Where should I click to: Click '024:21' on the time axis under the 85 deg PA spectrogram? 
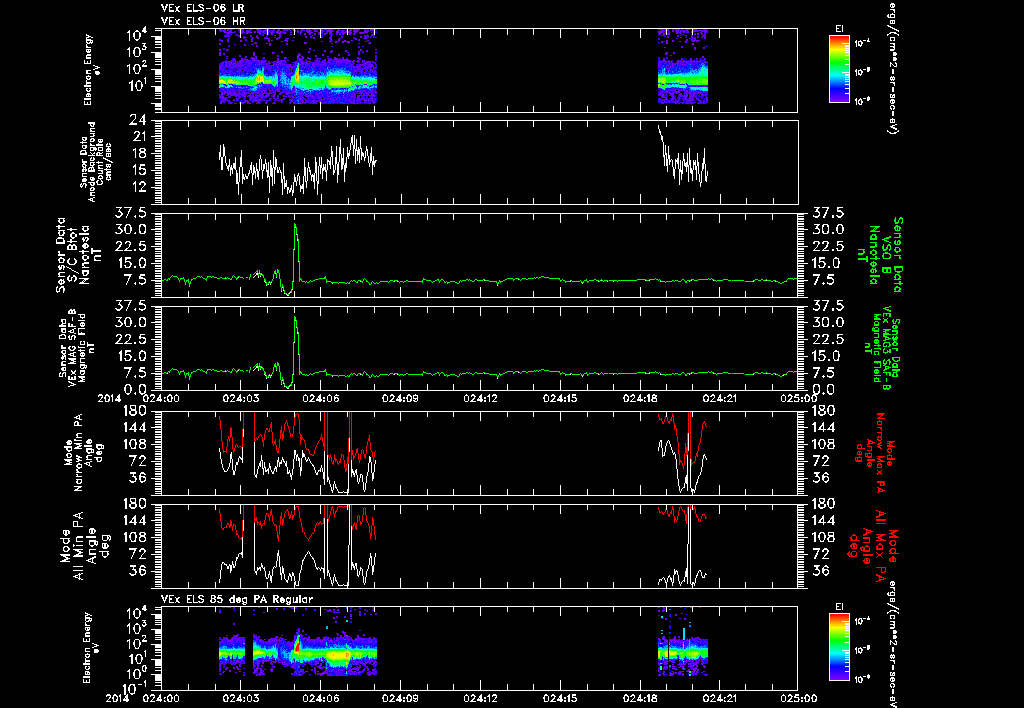[720, 698]
